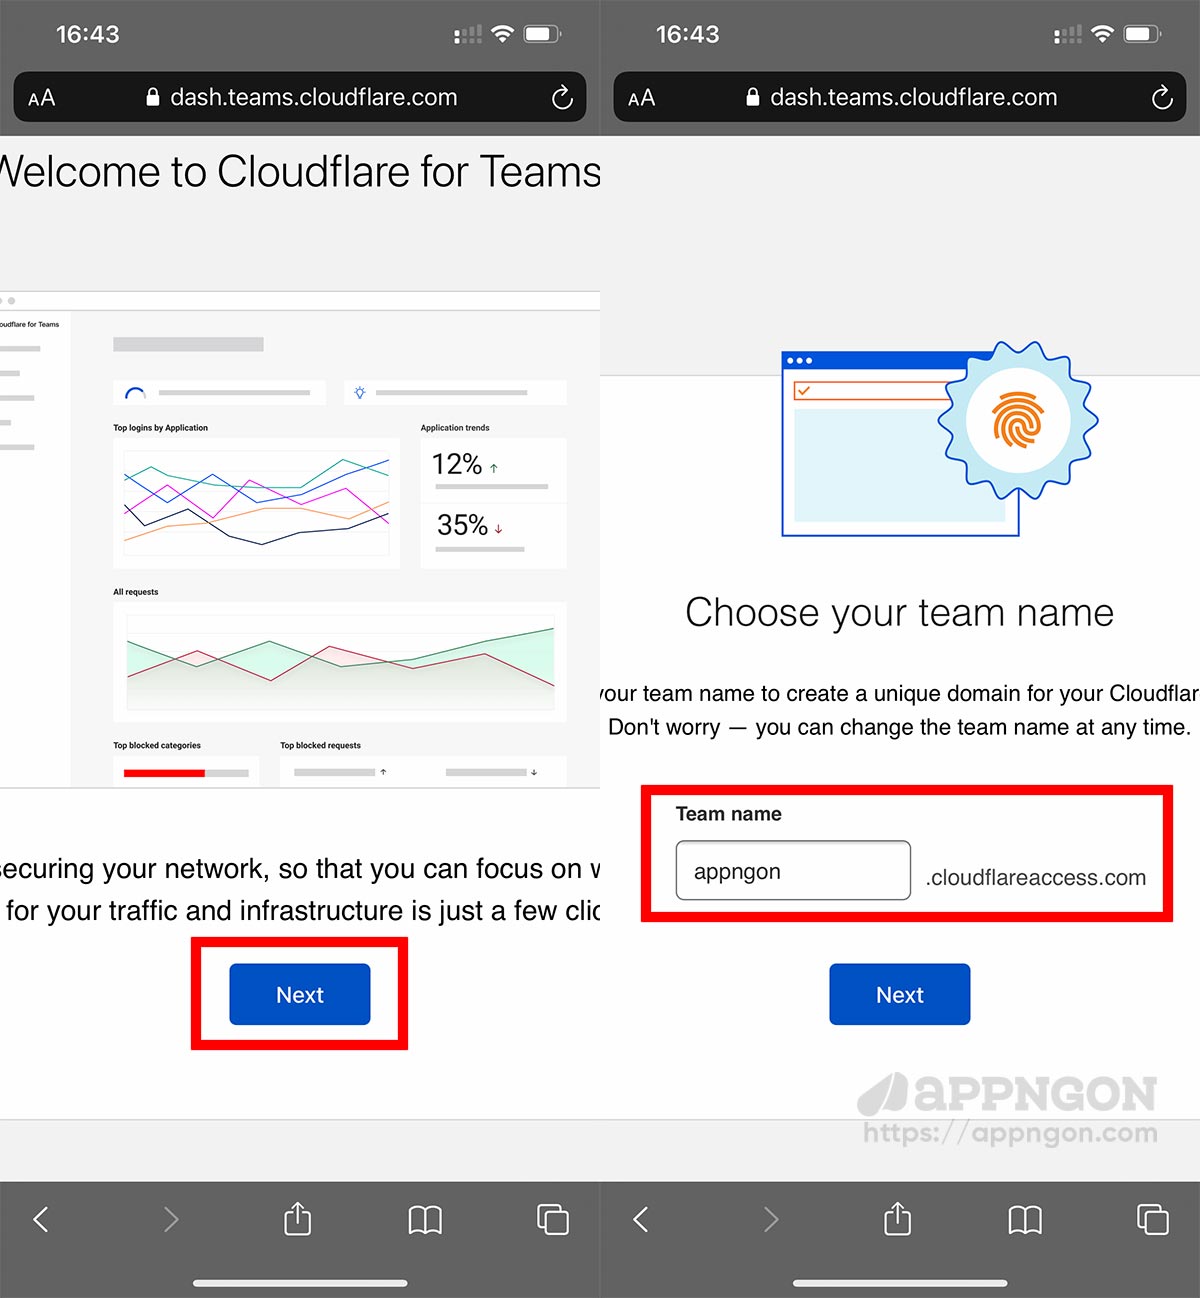Tap the lock icon in right address bar
This screenshot has width=1200, height=1298.
(x=753, y=97)
